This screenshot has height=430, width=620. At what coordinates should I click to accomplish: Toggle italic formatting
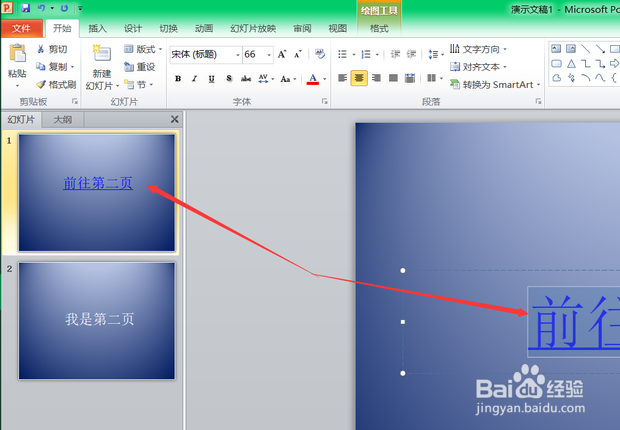(x=195, y=78)
